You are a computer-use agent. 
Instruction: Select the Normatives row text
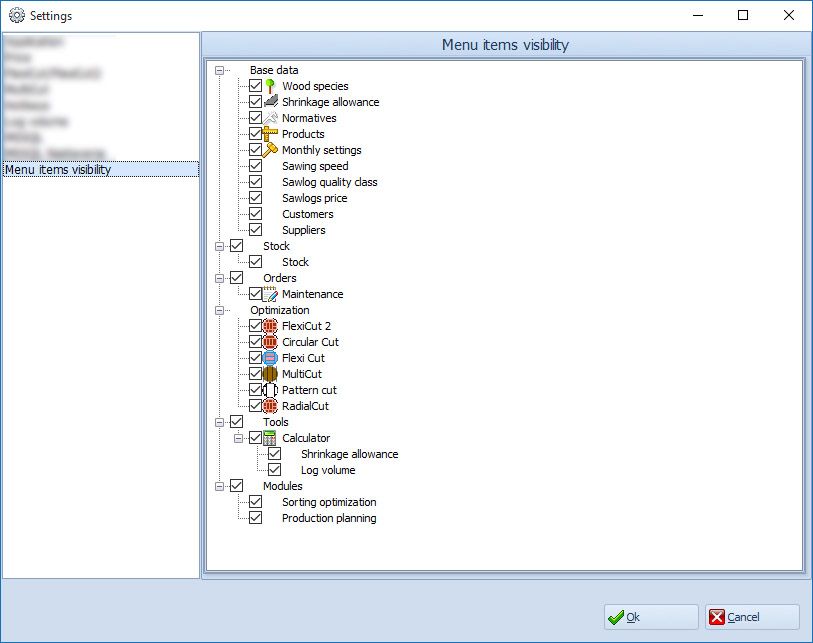click(x=309, y=118)
